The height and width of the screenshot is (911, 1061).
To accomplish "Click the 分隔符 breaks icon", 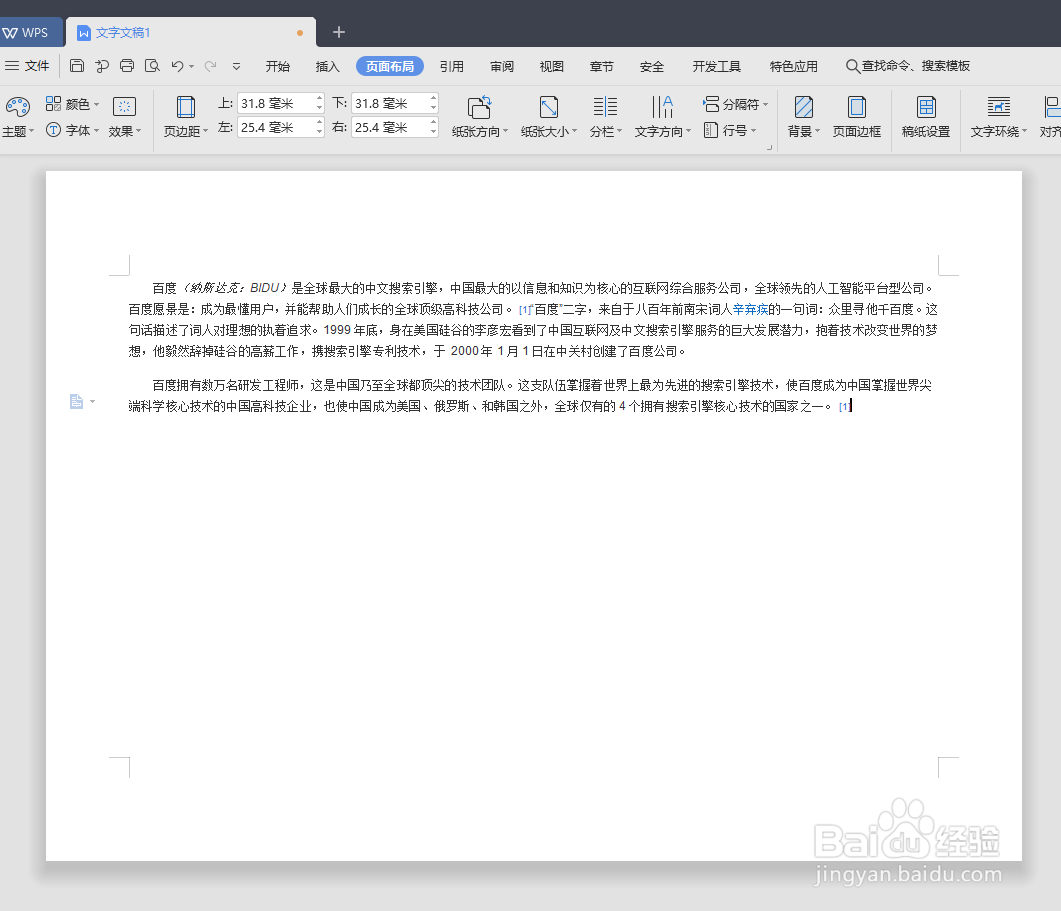I will (711, 104).
